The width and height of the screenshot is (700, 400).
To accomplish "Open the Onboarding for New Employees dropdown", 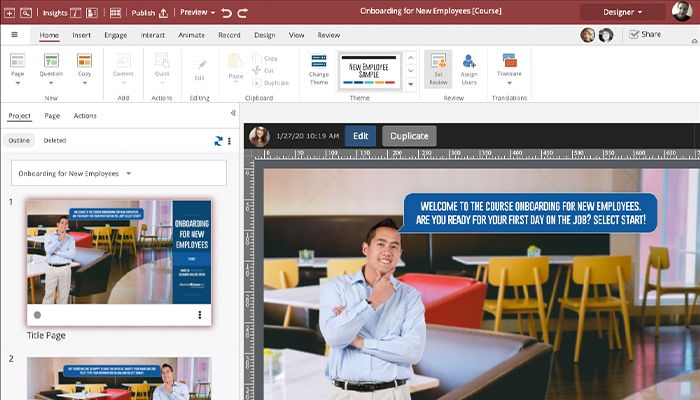I will coord(75,173).
